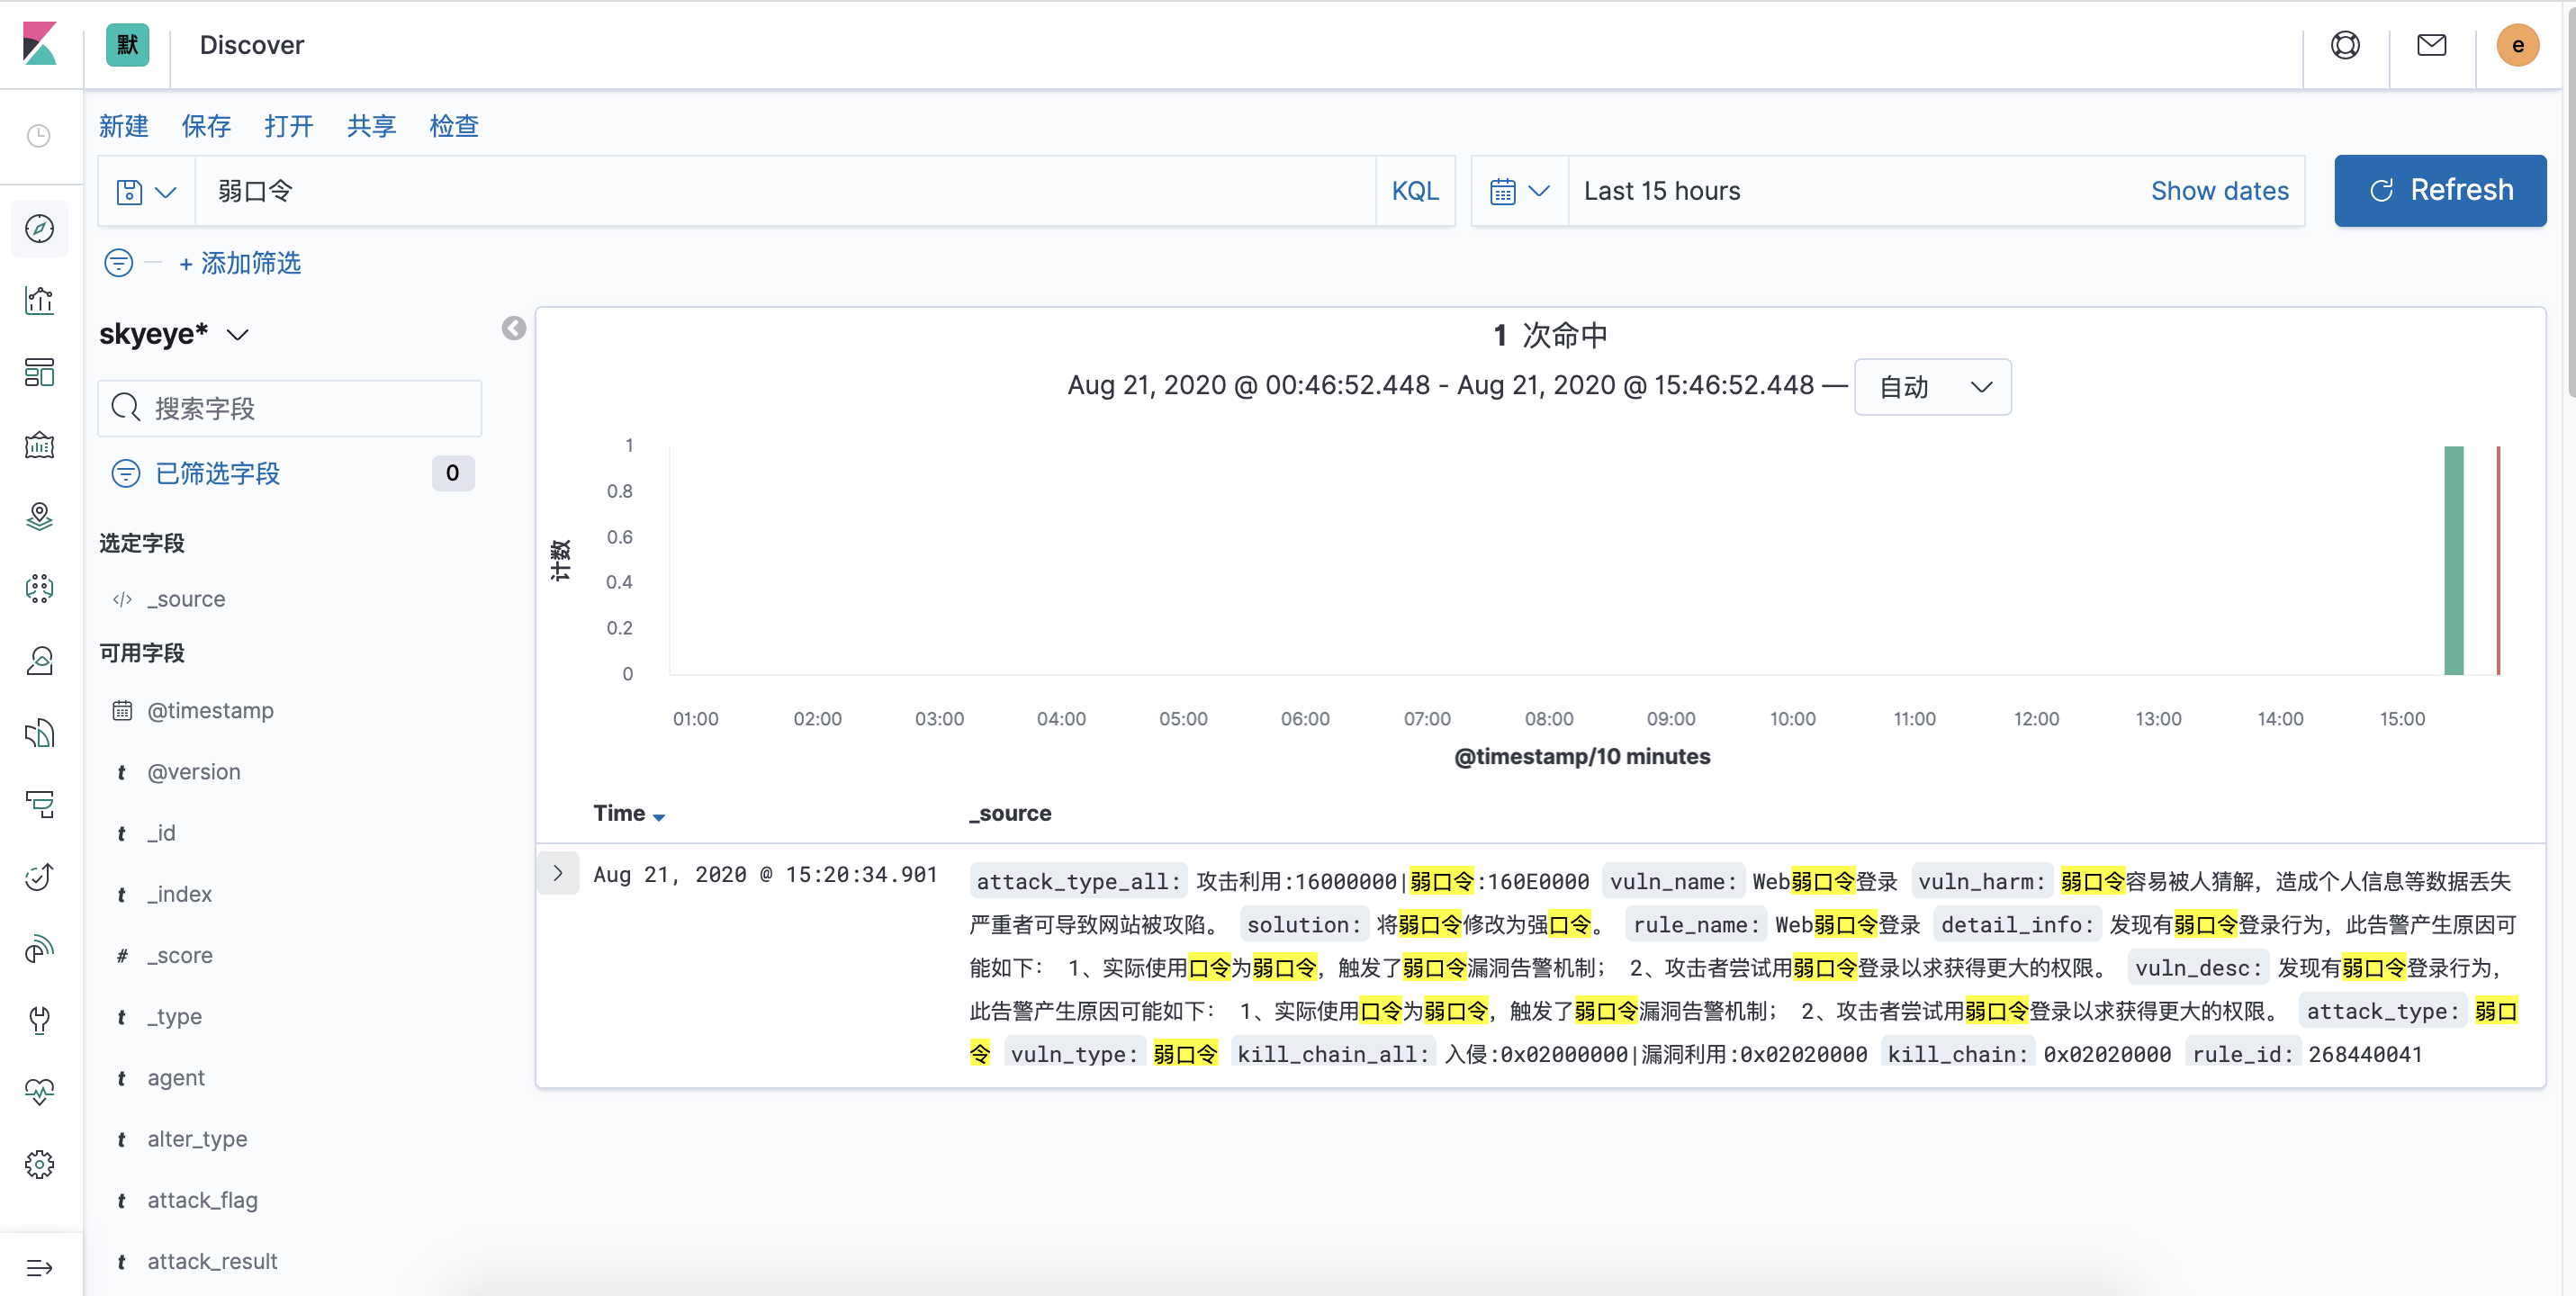Click Last 15 hours time range
The width and height of the screenshot is (2576, 1296).
(1662, 191)
